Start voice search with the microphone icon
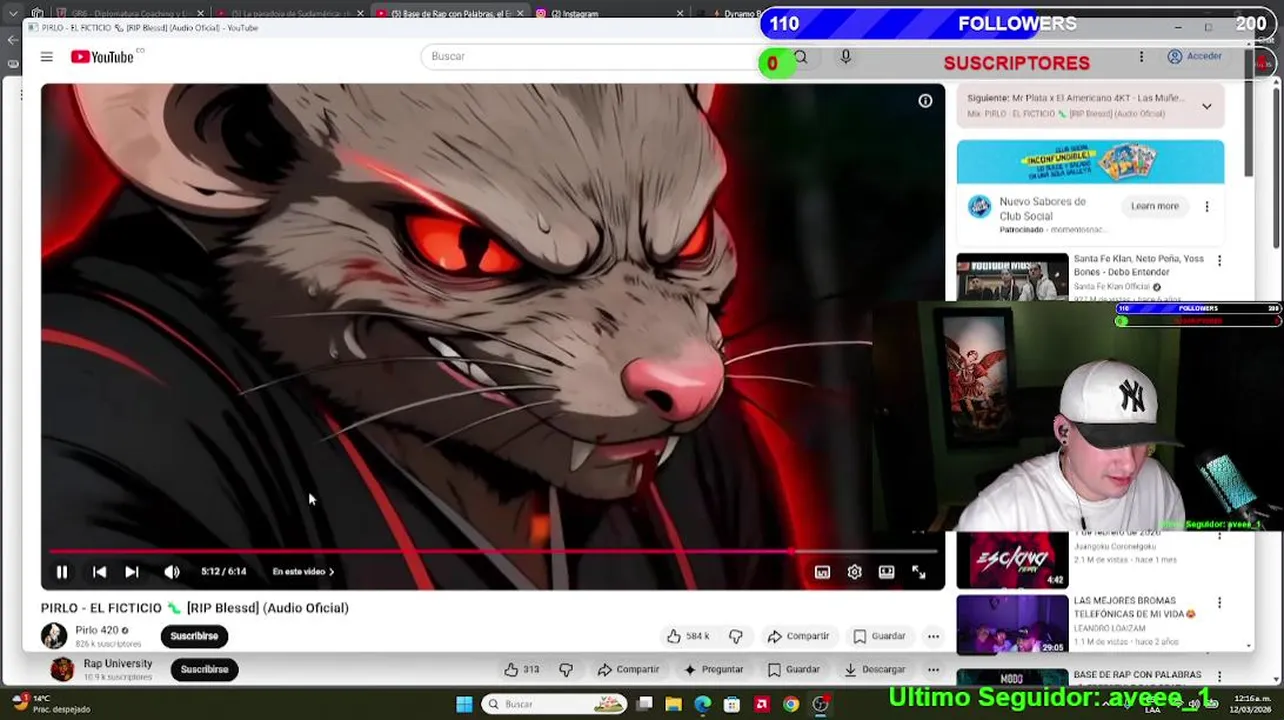 coord(845,57)
